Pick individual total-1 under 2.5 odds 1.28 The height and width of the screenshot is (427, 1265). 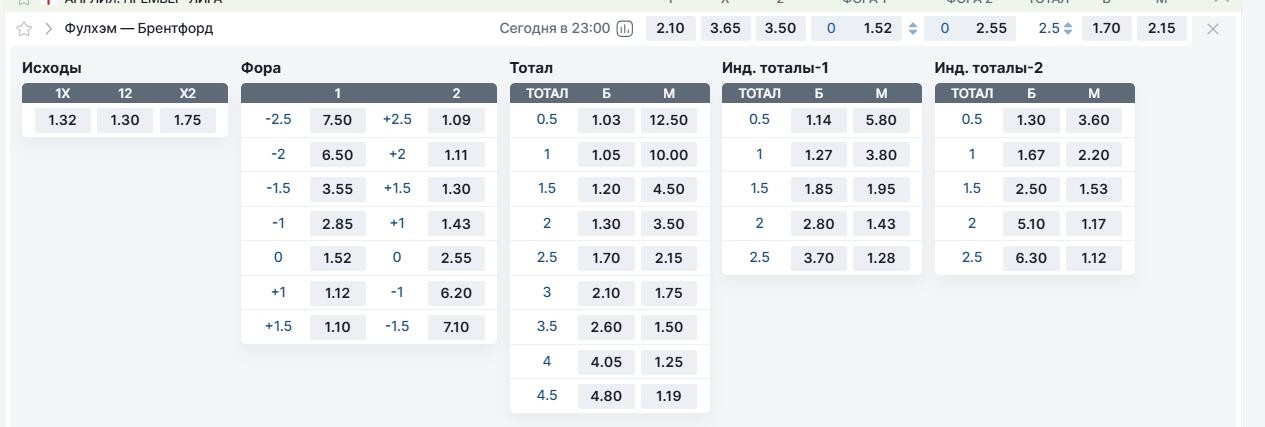(881, 258)
